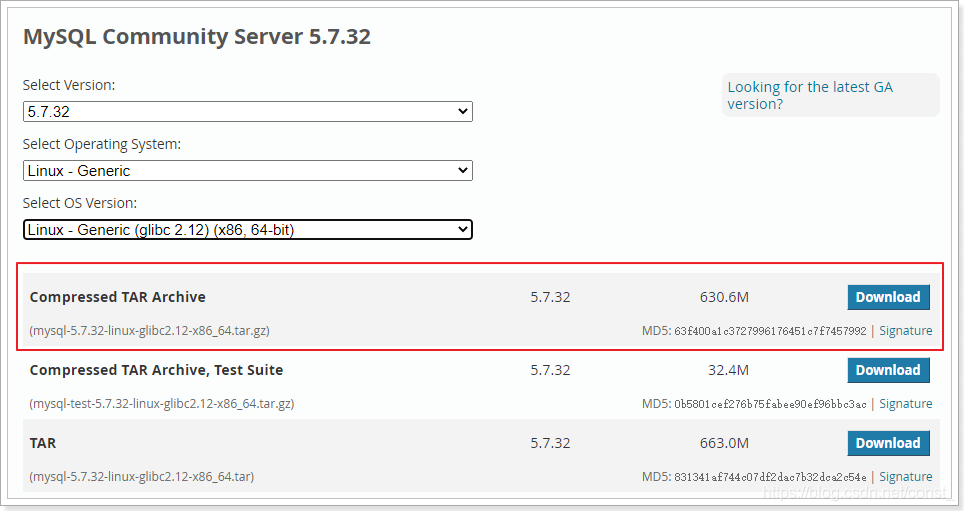The image size is (964, 511).
Task: Click version 5.7.32 in Test Suite row
Action: [550, 370]
